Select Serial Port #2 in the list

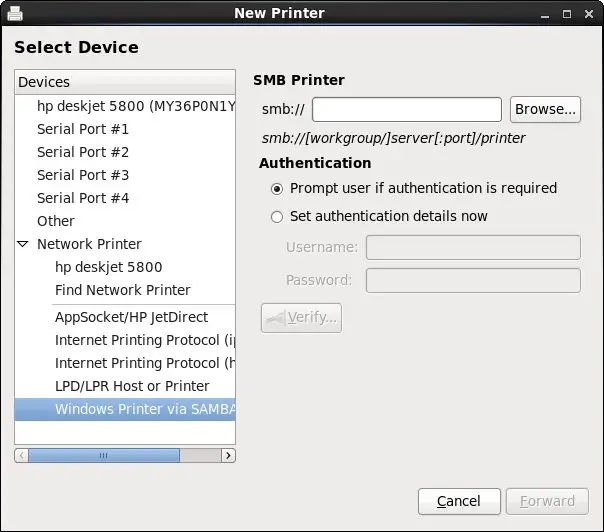83,152
